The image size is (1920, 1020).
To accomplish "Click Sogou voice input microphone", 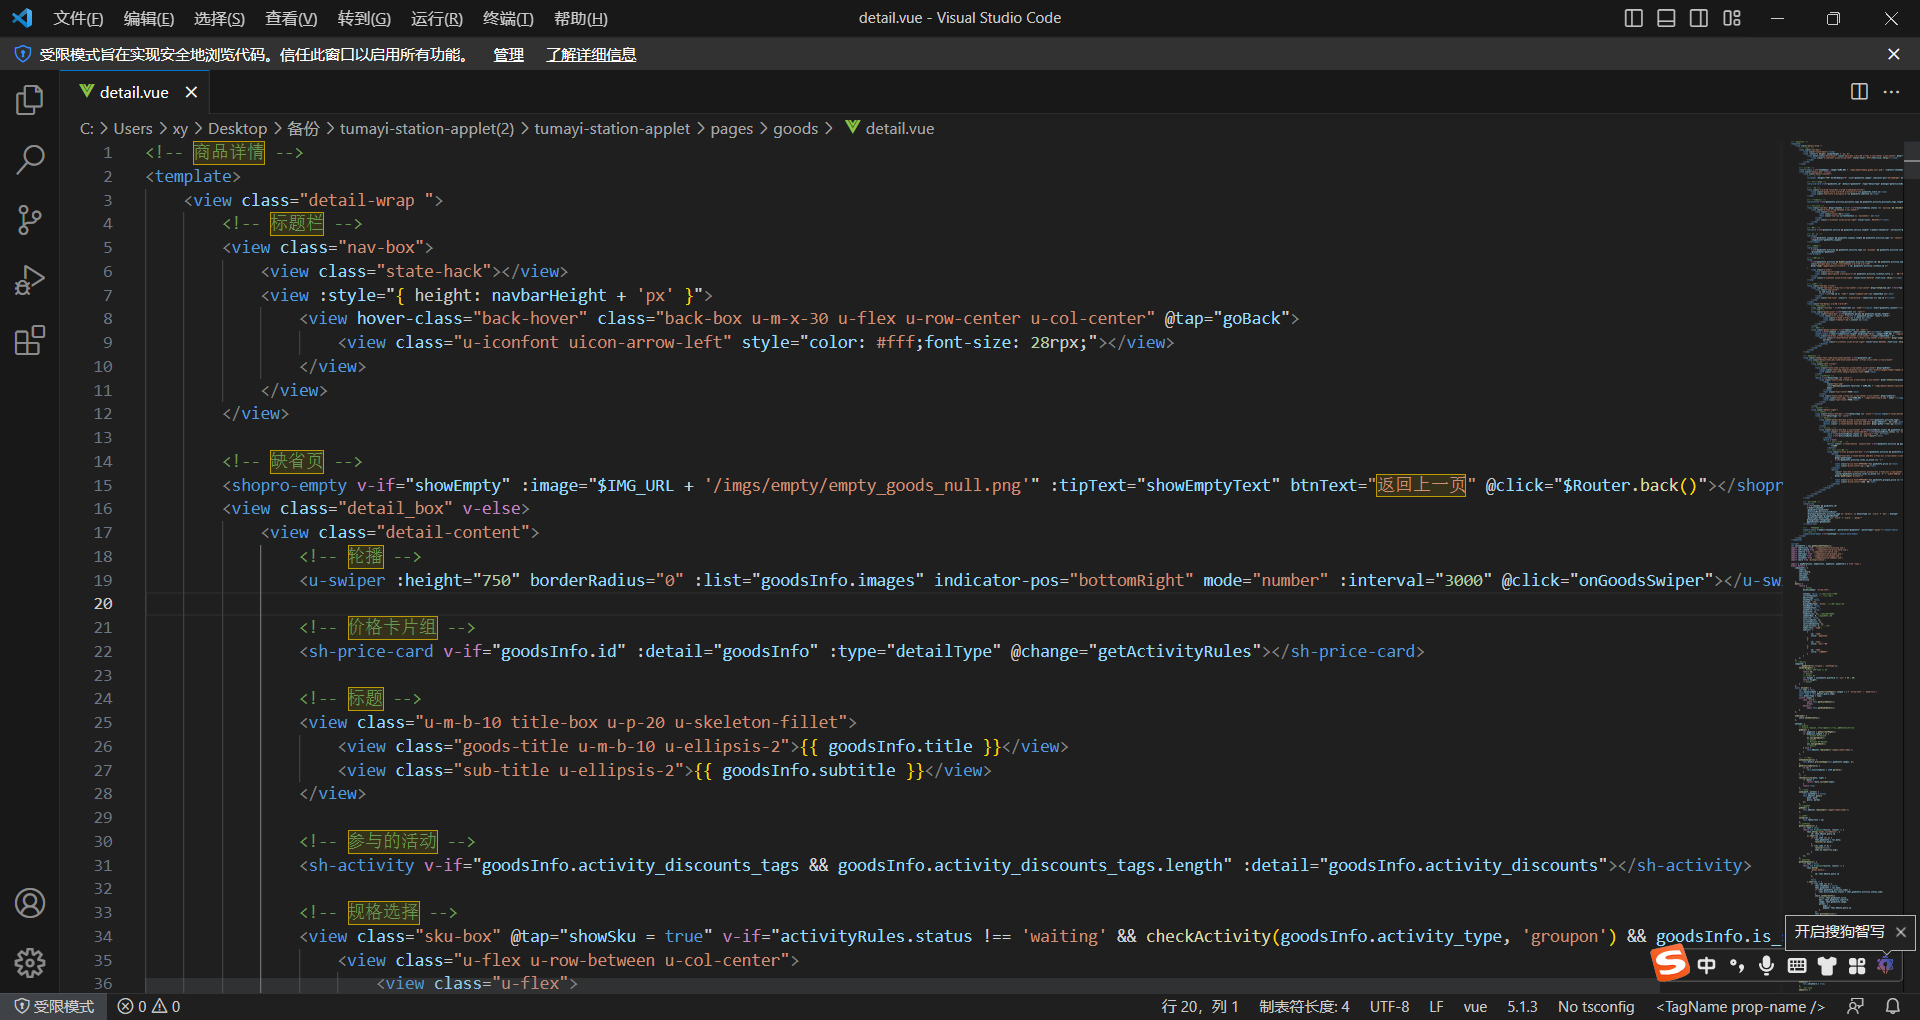I will click(x=1767, y=965).
